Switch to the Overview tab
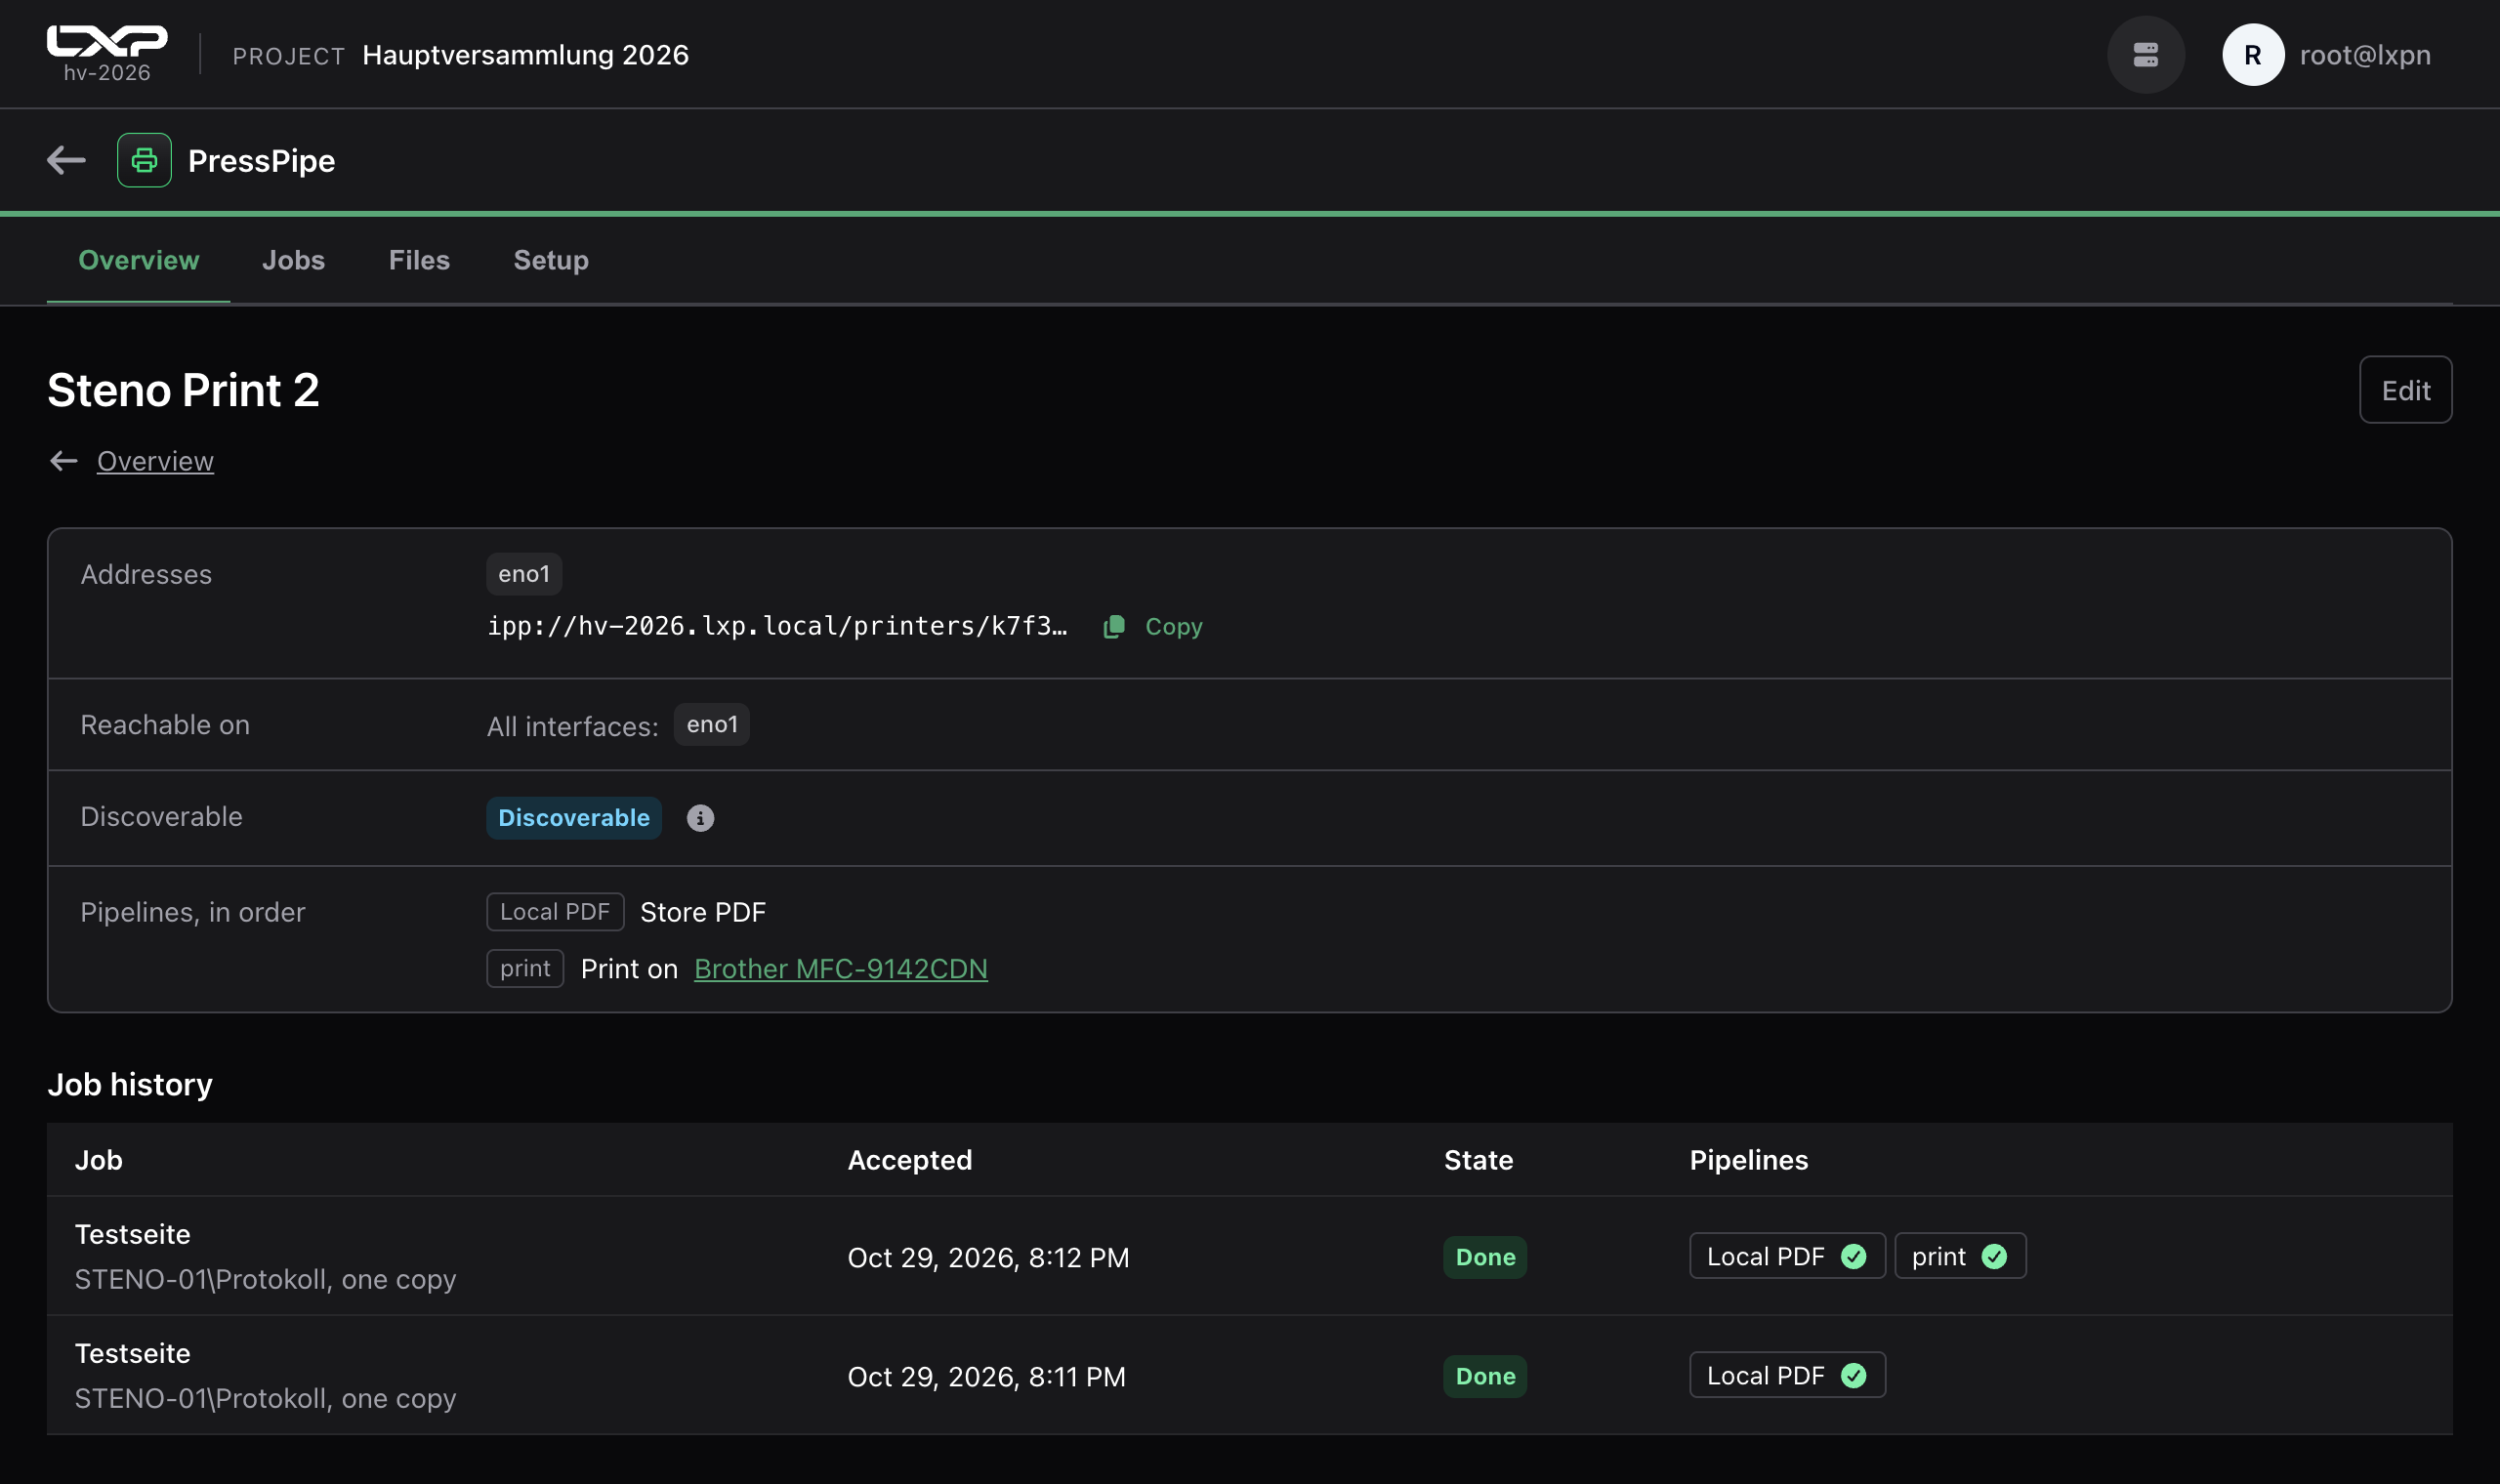The height and width of the screenshot is (1484, 2500). (x=138, y=260)
